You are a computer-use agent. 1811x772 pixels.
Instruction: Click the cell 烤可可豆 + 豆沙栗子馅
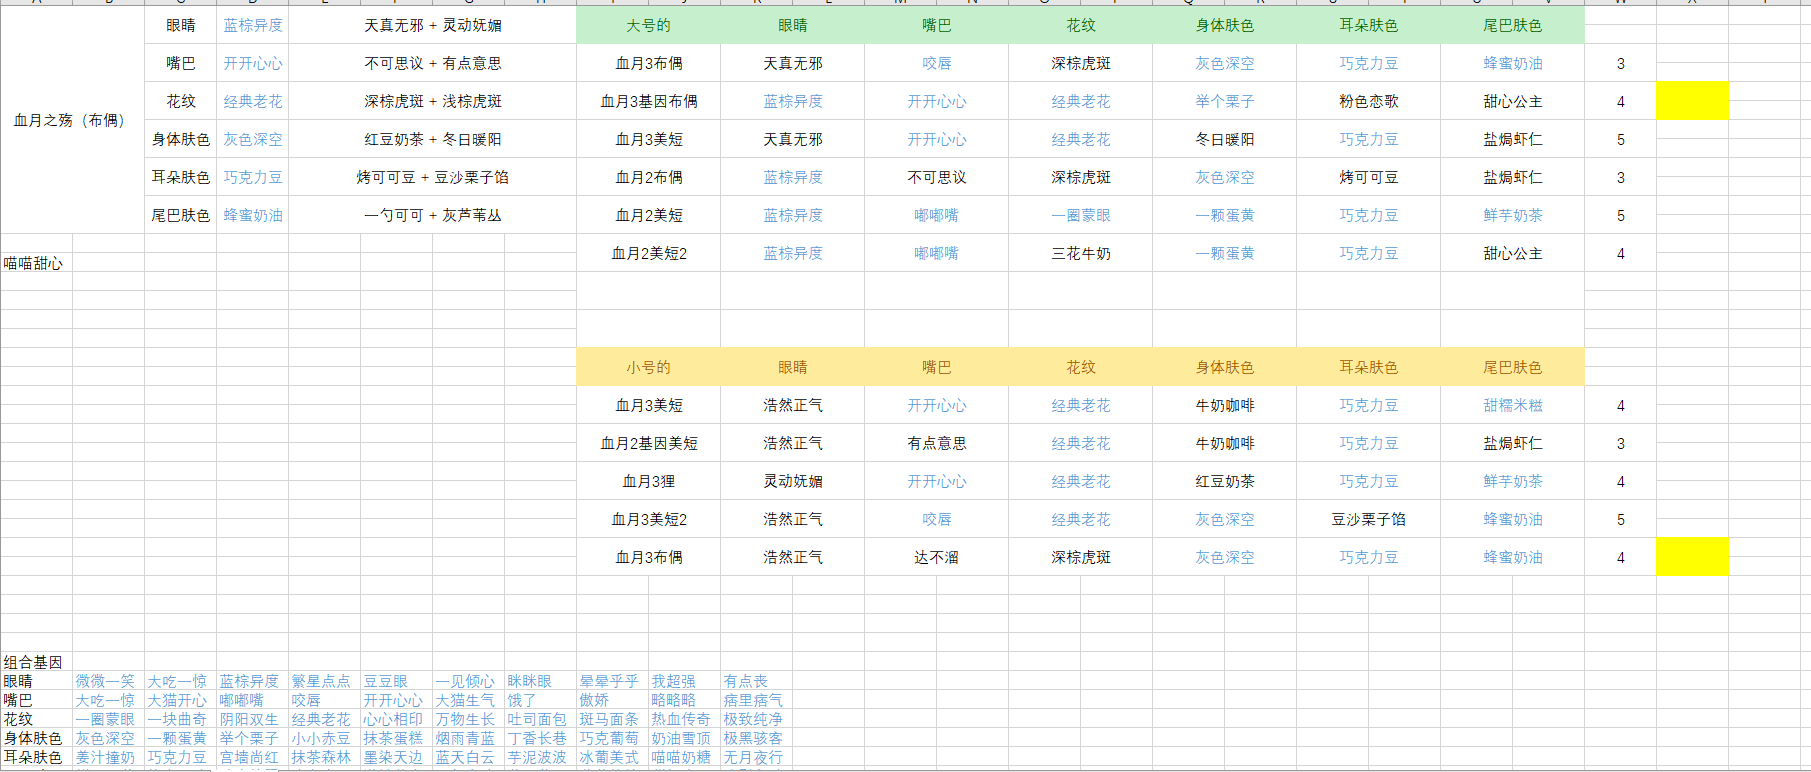(x=432, y=177)
